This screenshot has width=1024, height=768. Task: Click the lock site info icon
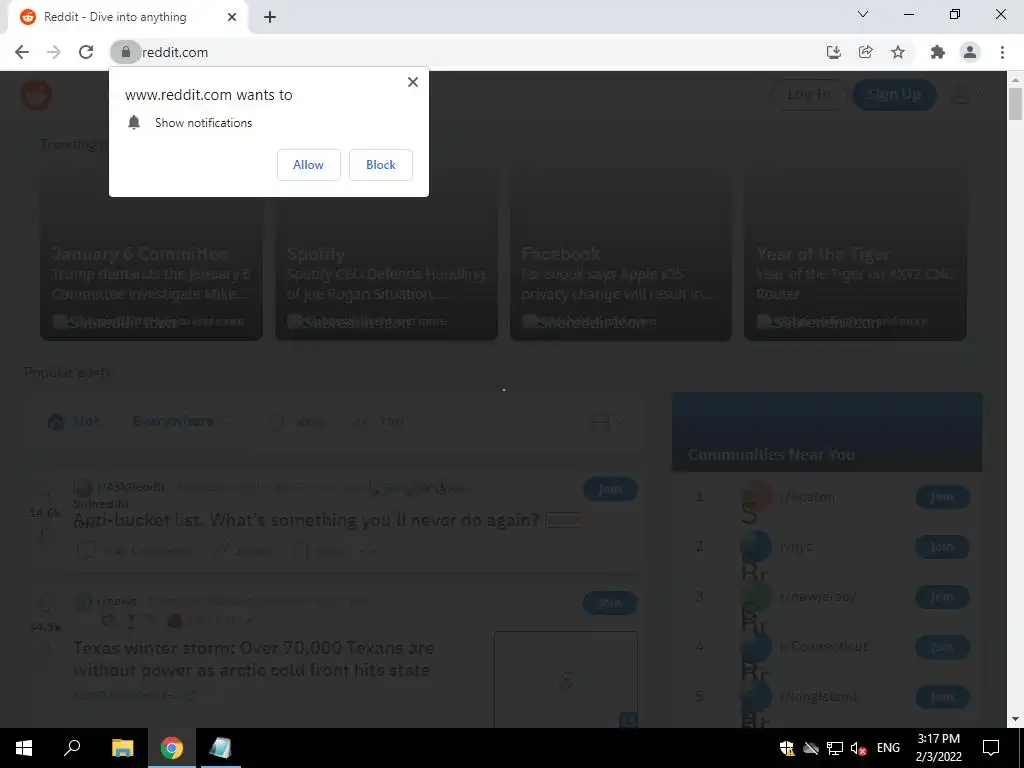(125, 52)
